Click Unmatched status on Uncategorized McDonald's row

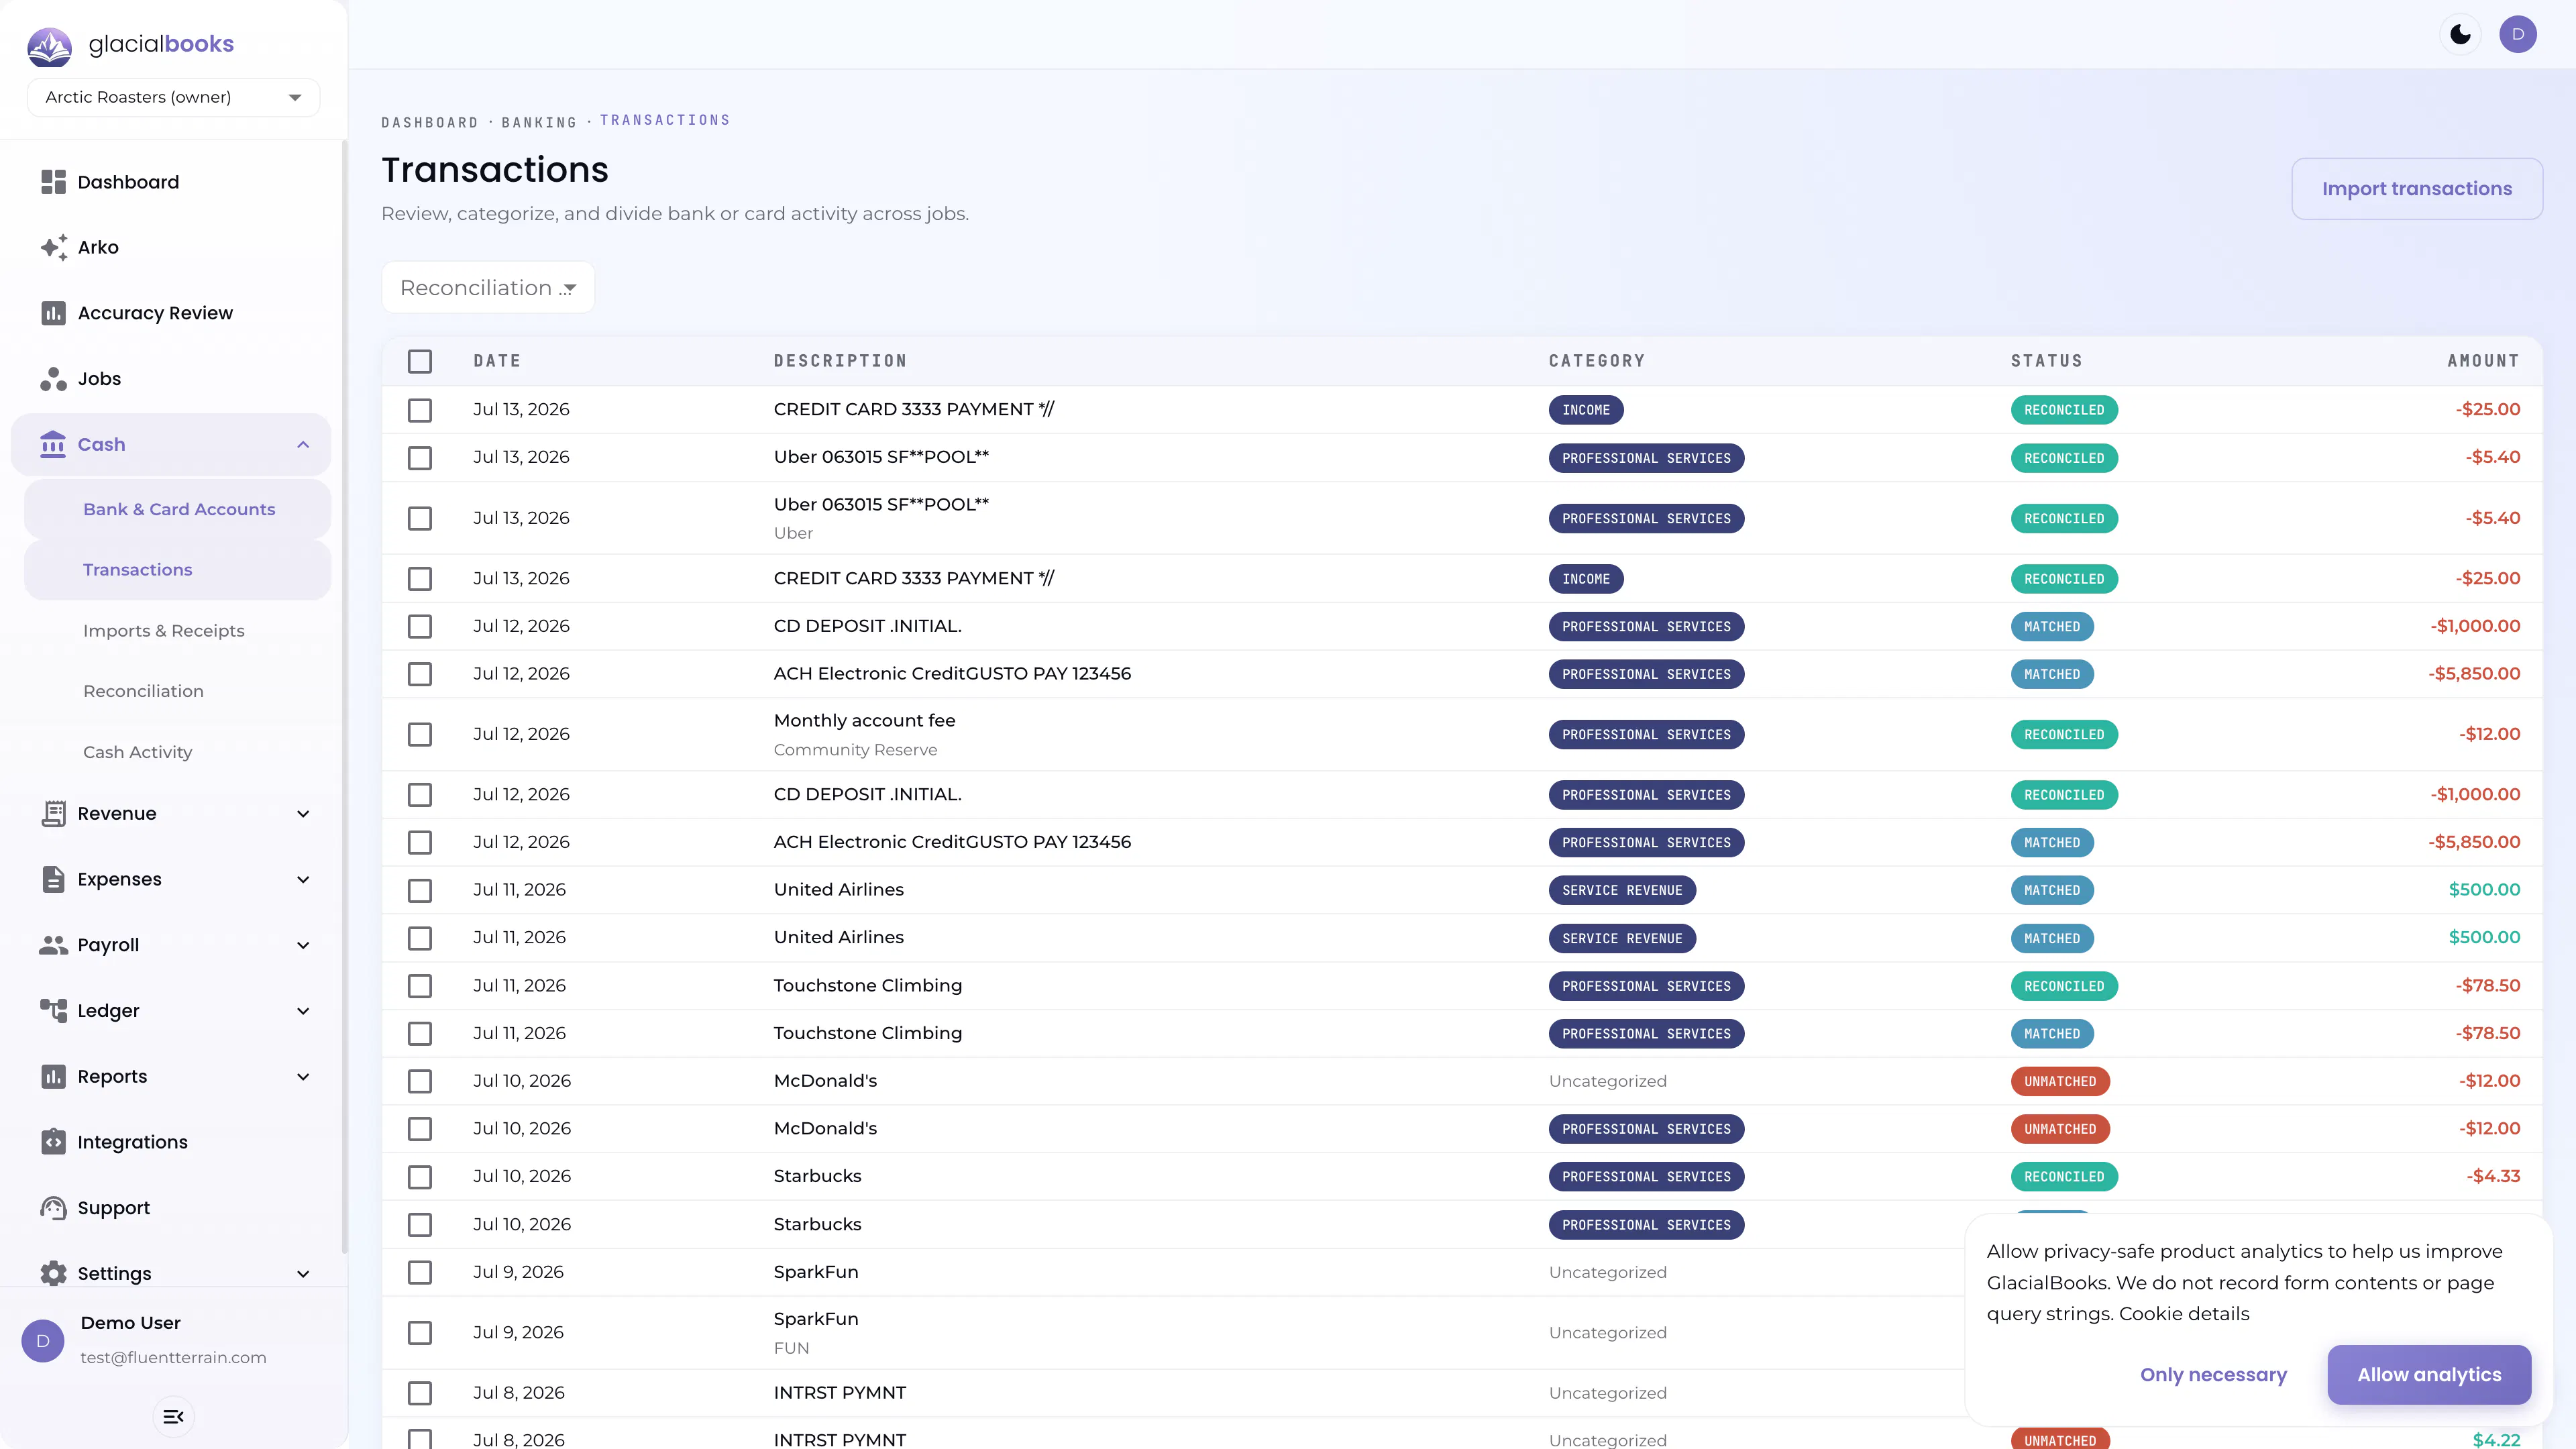tap(2060, 1081)
